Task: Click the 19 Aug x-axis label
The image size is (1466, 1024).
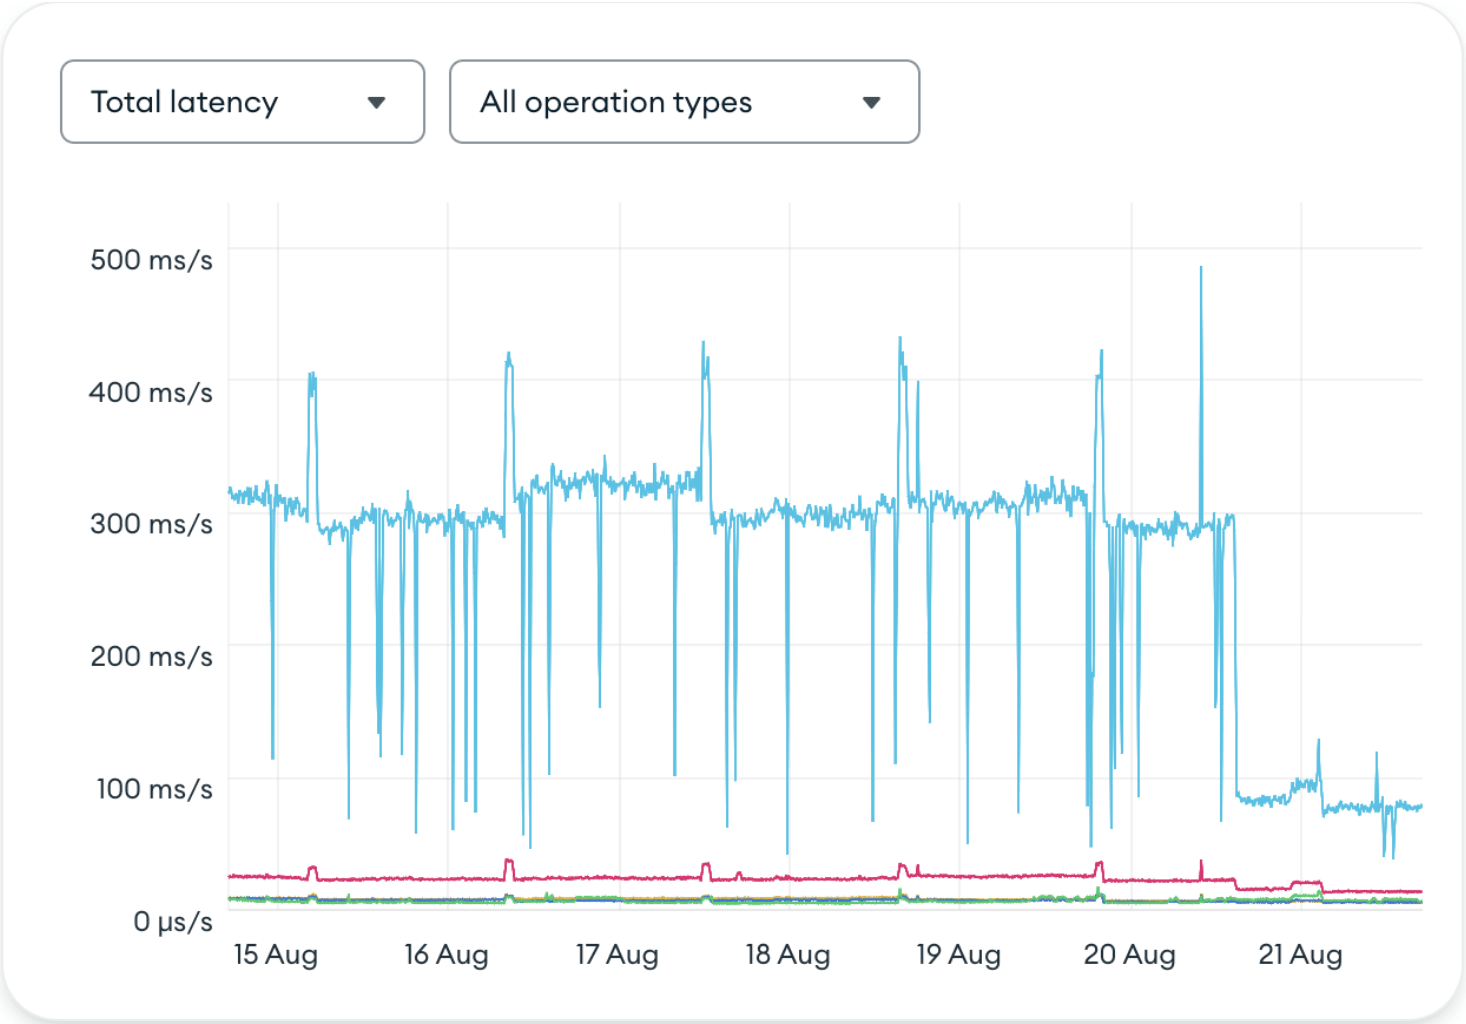Action: (959, 955)
